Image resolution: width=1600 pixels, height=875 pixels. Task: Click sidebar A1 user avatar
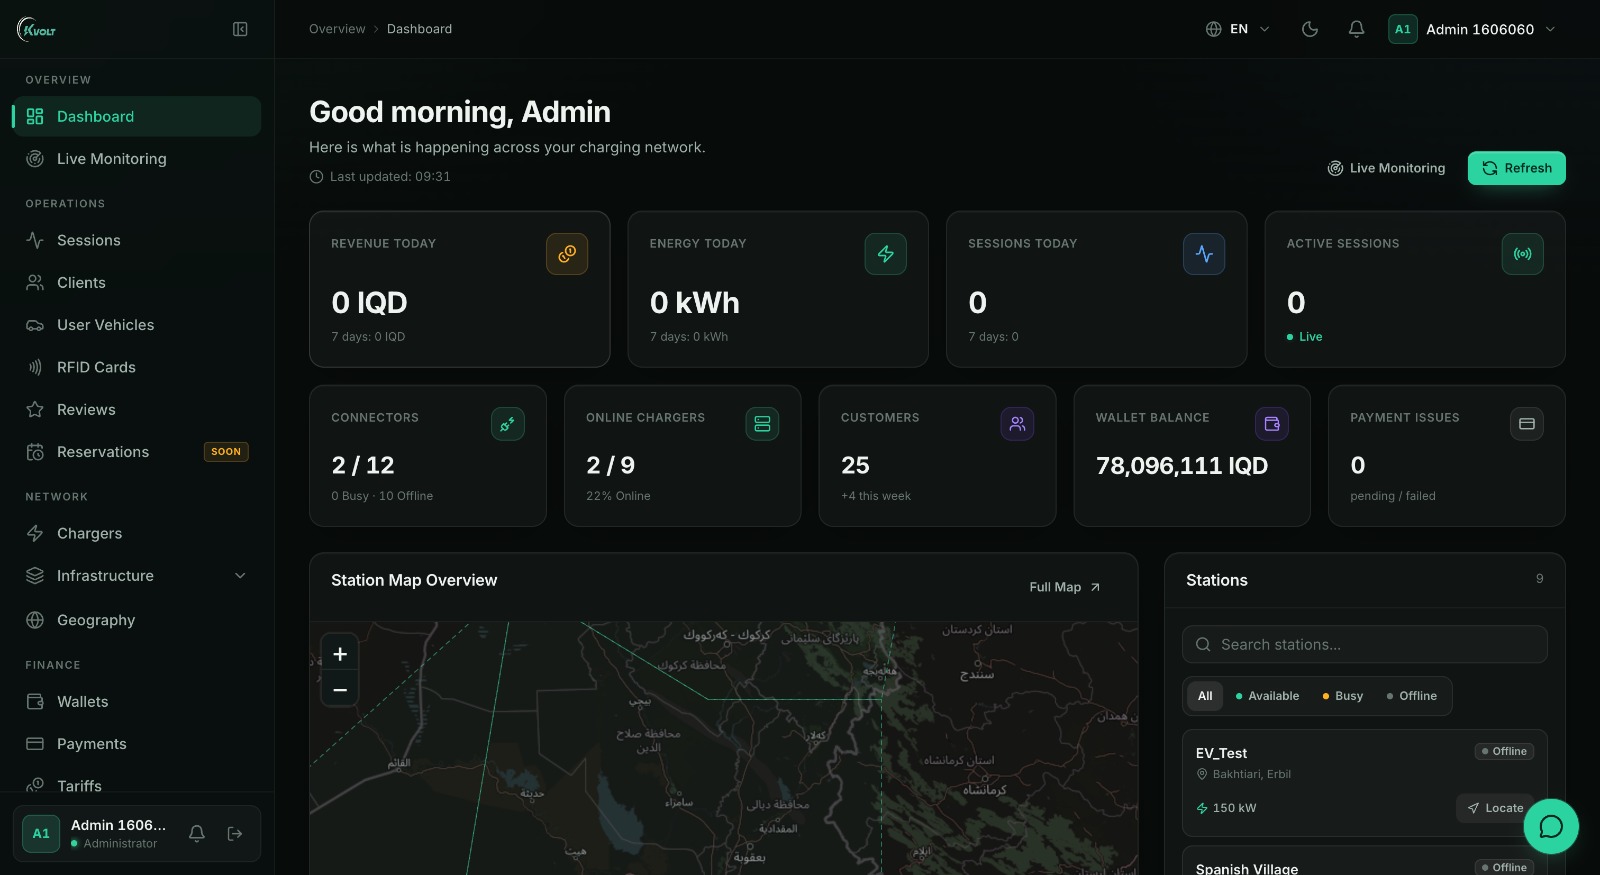point(41,833)
